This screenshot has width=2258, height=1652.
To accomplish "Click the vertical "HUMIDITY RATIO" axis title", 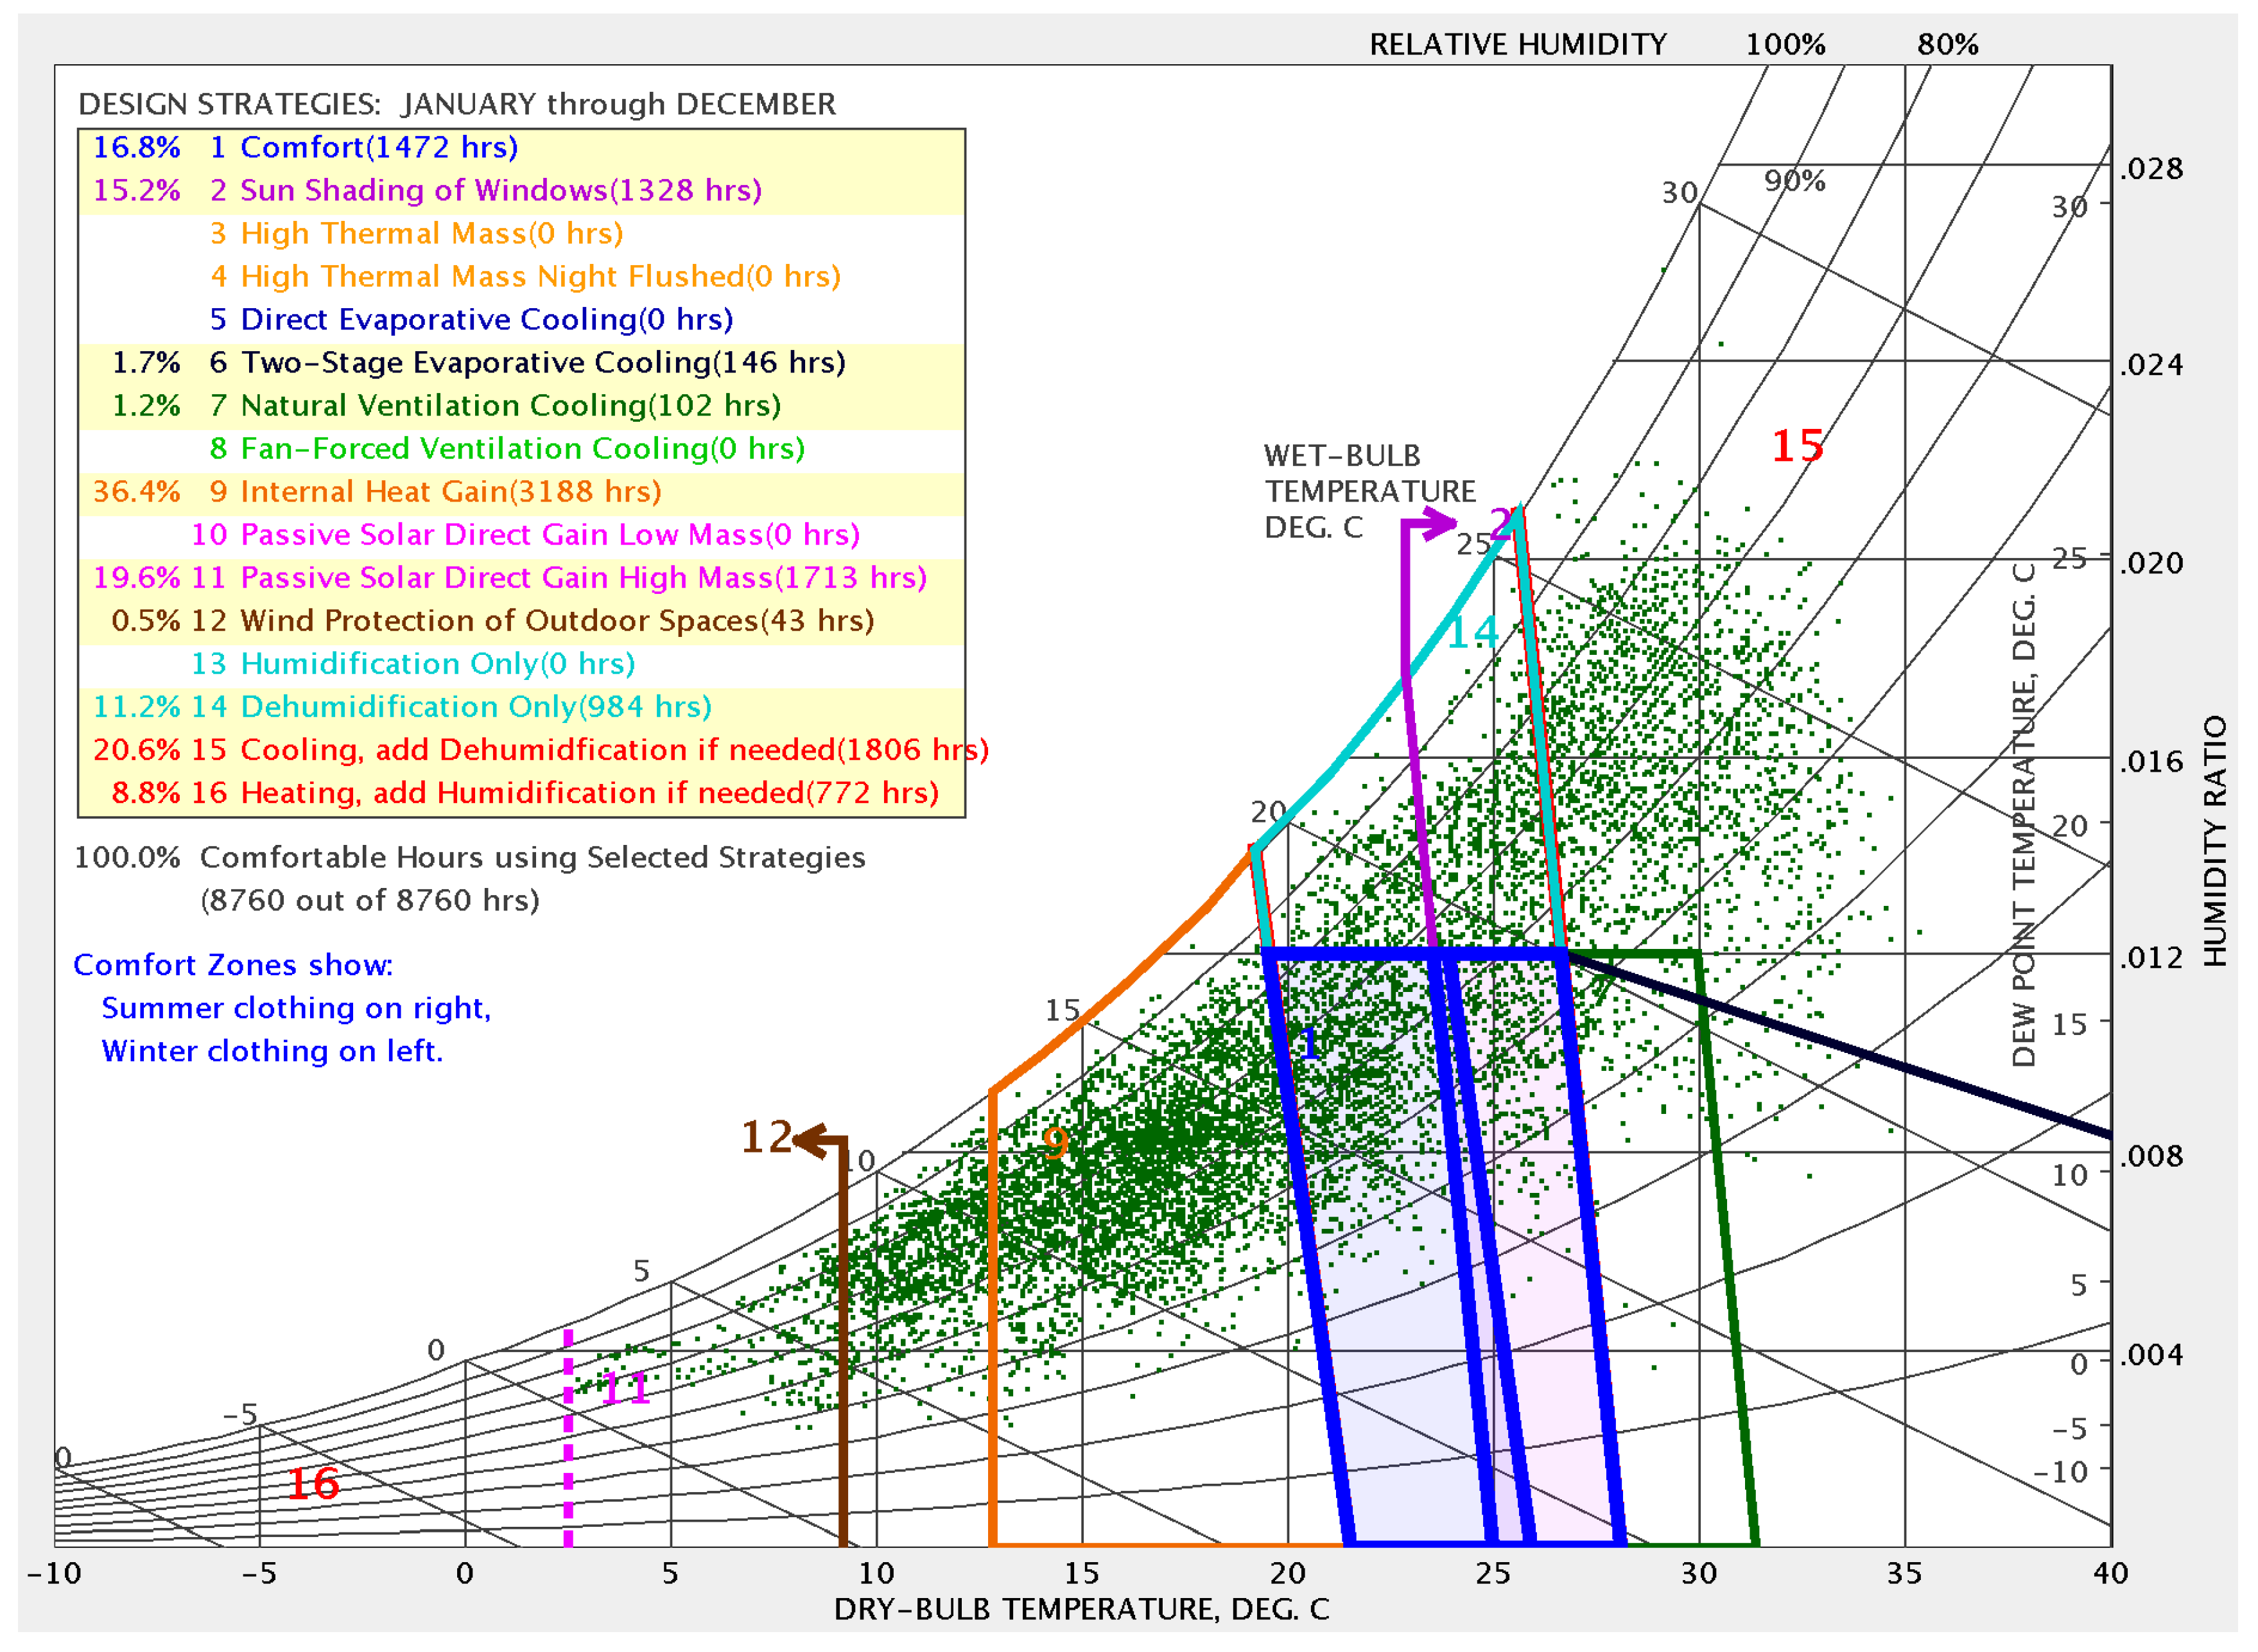I will pyautogui.click(x=2215, y=841).
